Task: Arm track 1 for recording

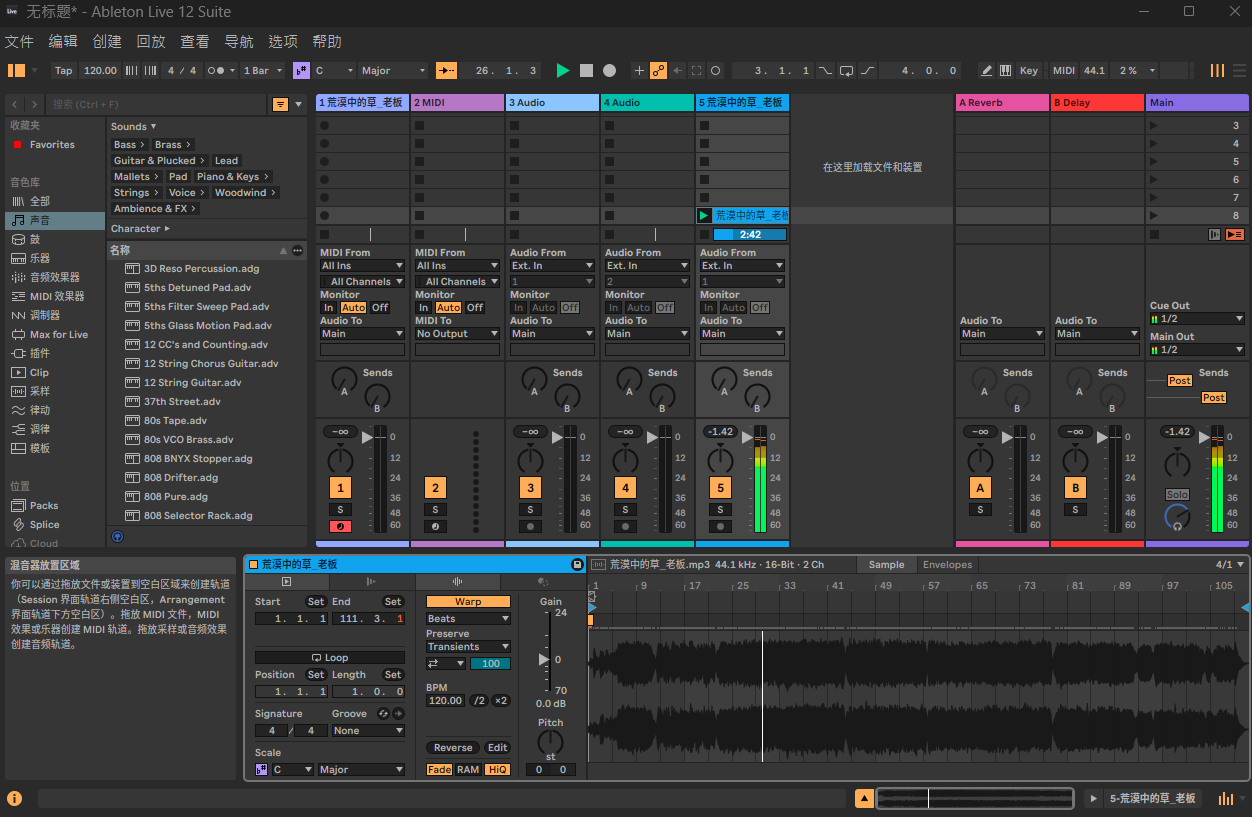Action: tap(341, 526)
